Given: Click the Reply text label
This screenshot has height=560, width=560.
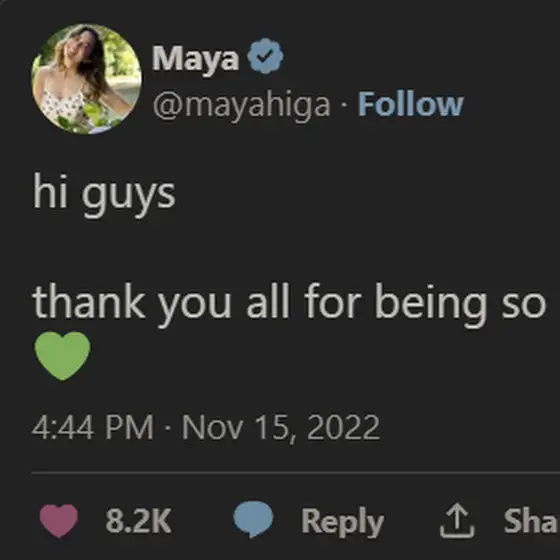Looking at the screenshot, I should coord(342,523).
